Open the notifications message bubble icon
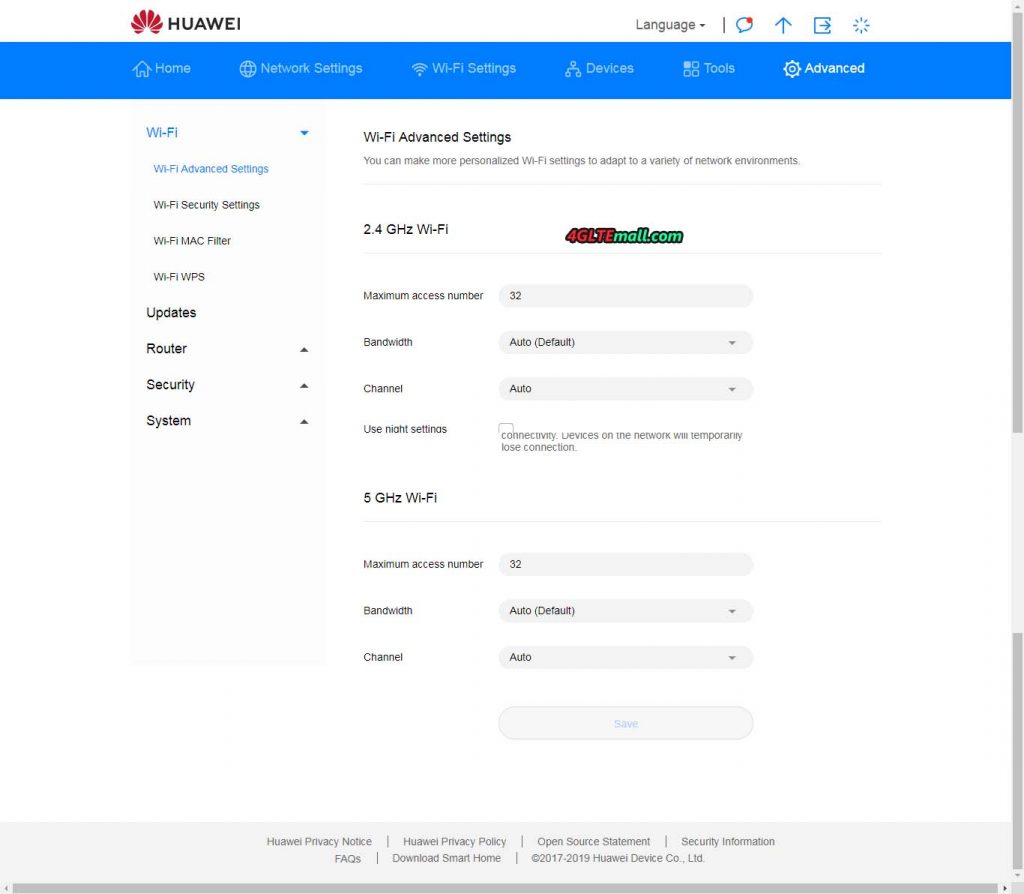This screenshot has width=1024, height=894. pos(743,25)
